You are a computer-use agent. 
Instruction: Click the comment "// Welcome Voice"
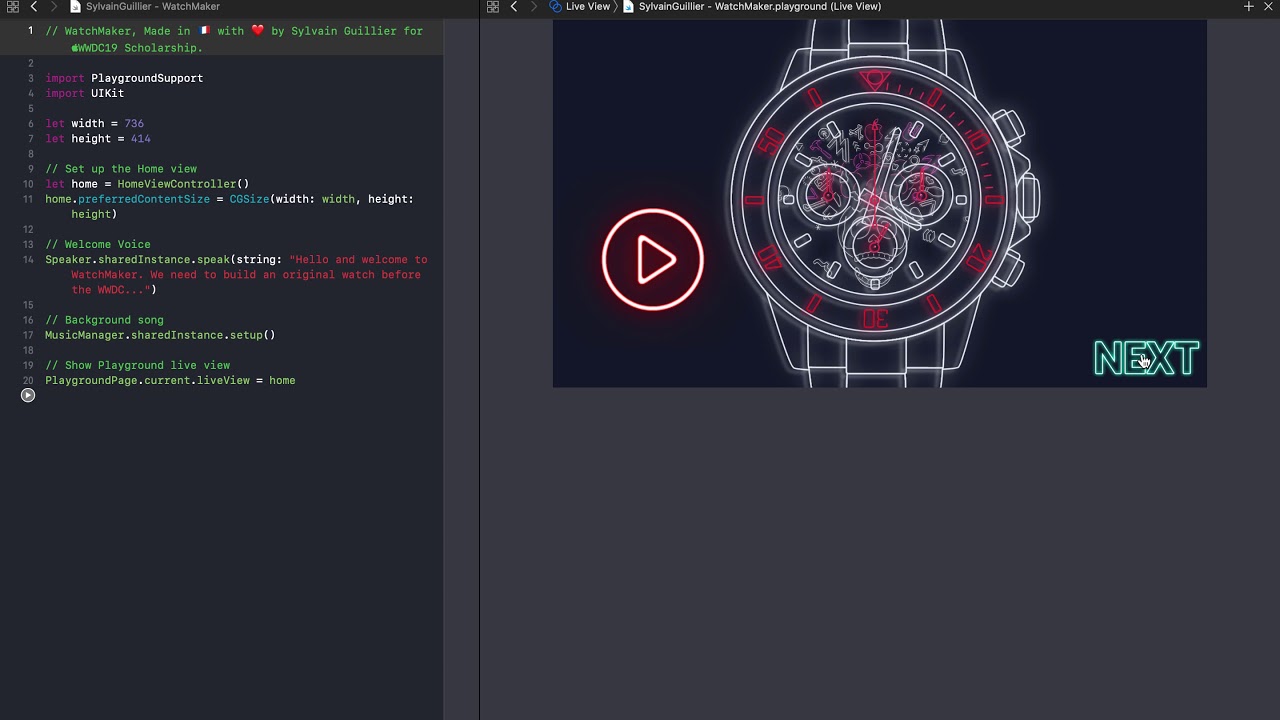[98, 244]
